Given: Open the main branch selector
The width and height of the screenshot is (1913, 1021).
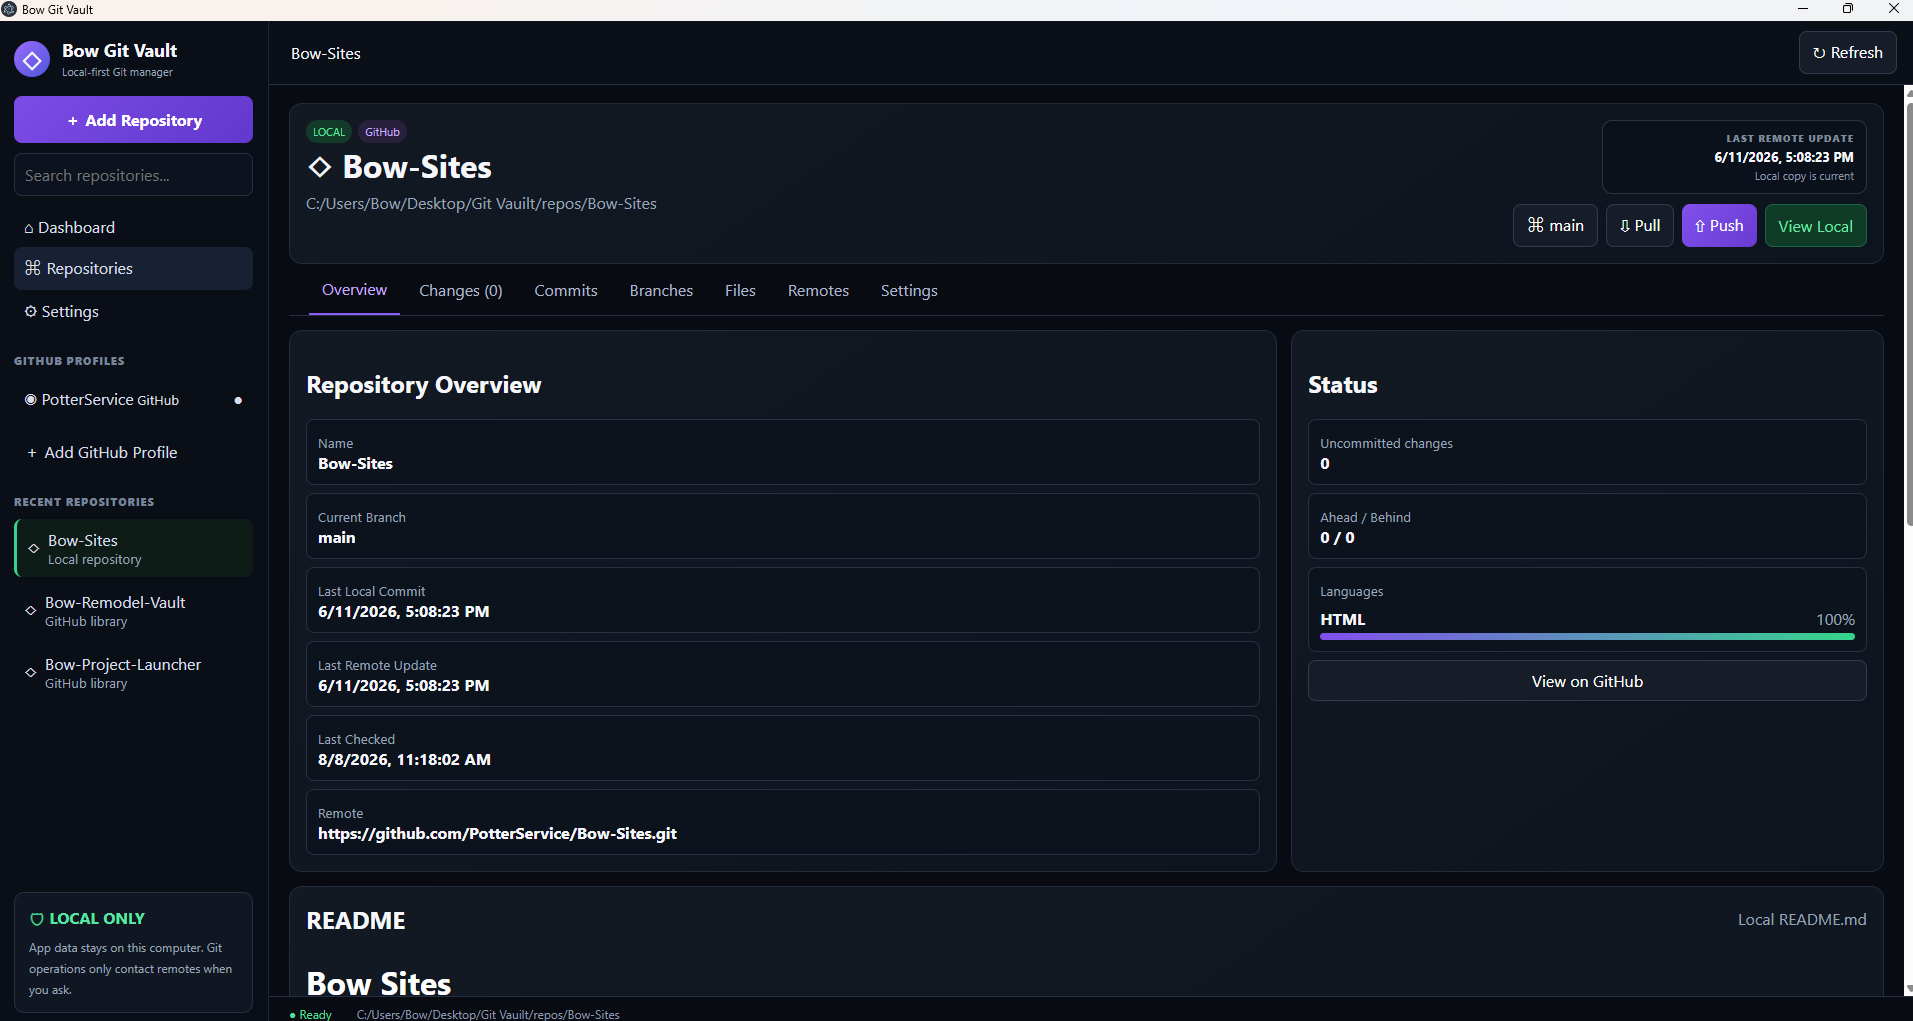Looking at the screenshot, I should point(1555,226).
